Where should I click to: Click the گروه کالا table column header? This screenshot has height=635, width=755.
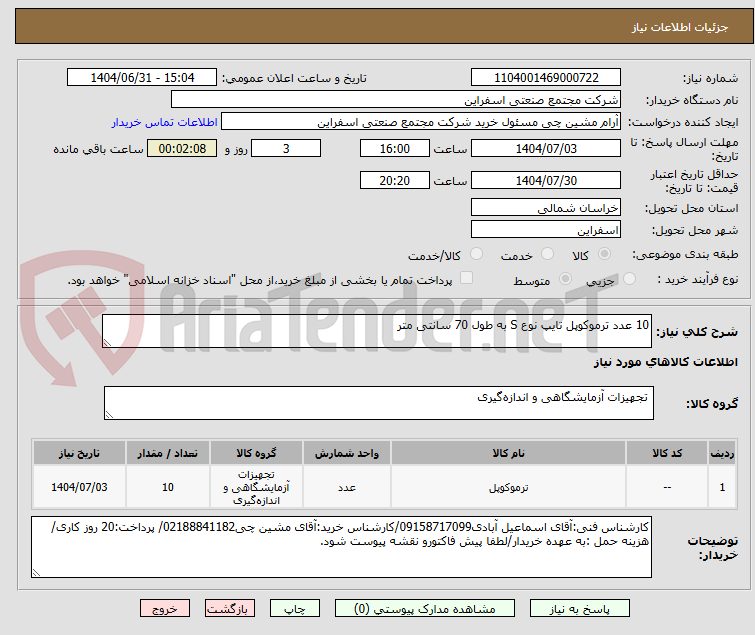[256, 453]
